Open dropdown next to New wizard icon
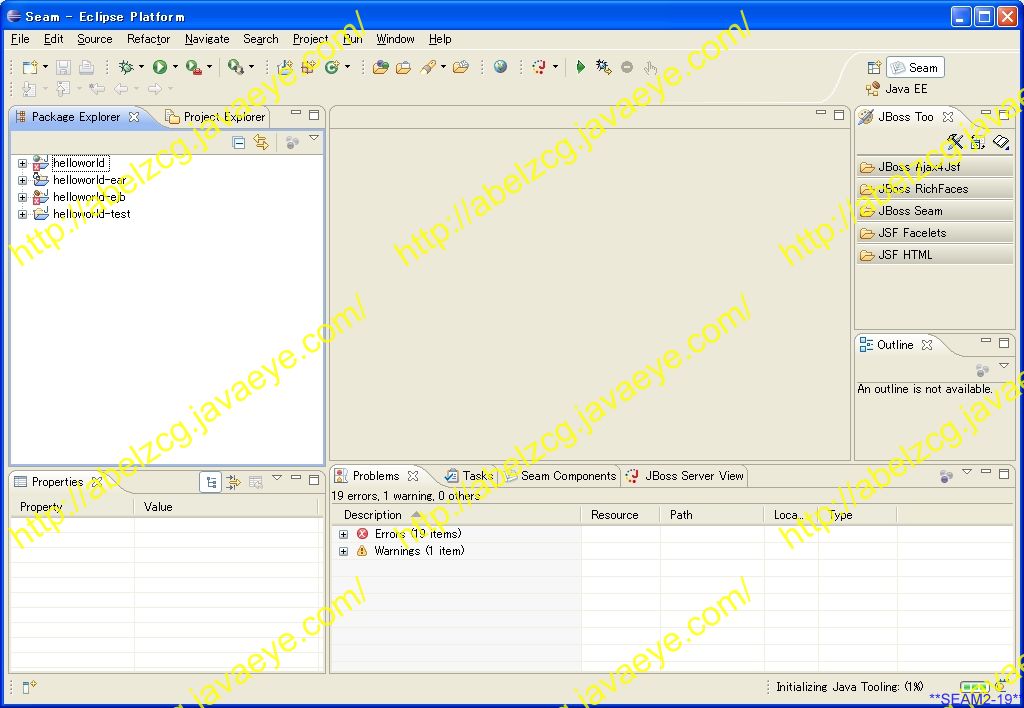1024x708 pixels. coord(45,67)
